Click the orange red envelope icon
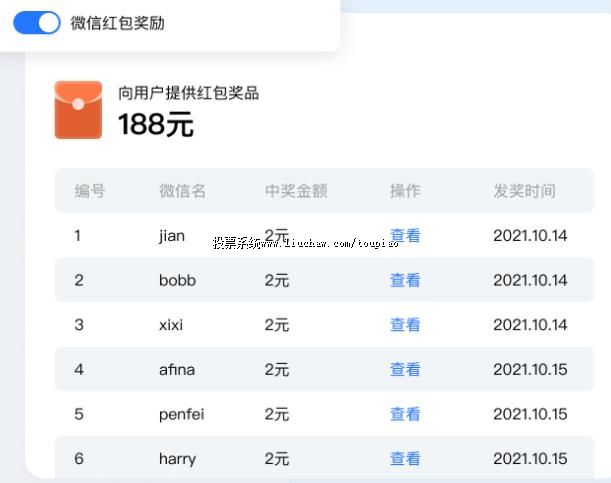 (78, 110)
